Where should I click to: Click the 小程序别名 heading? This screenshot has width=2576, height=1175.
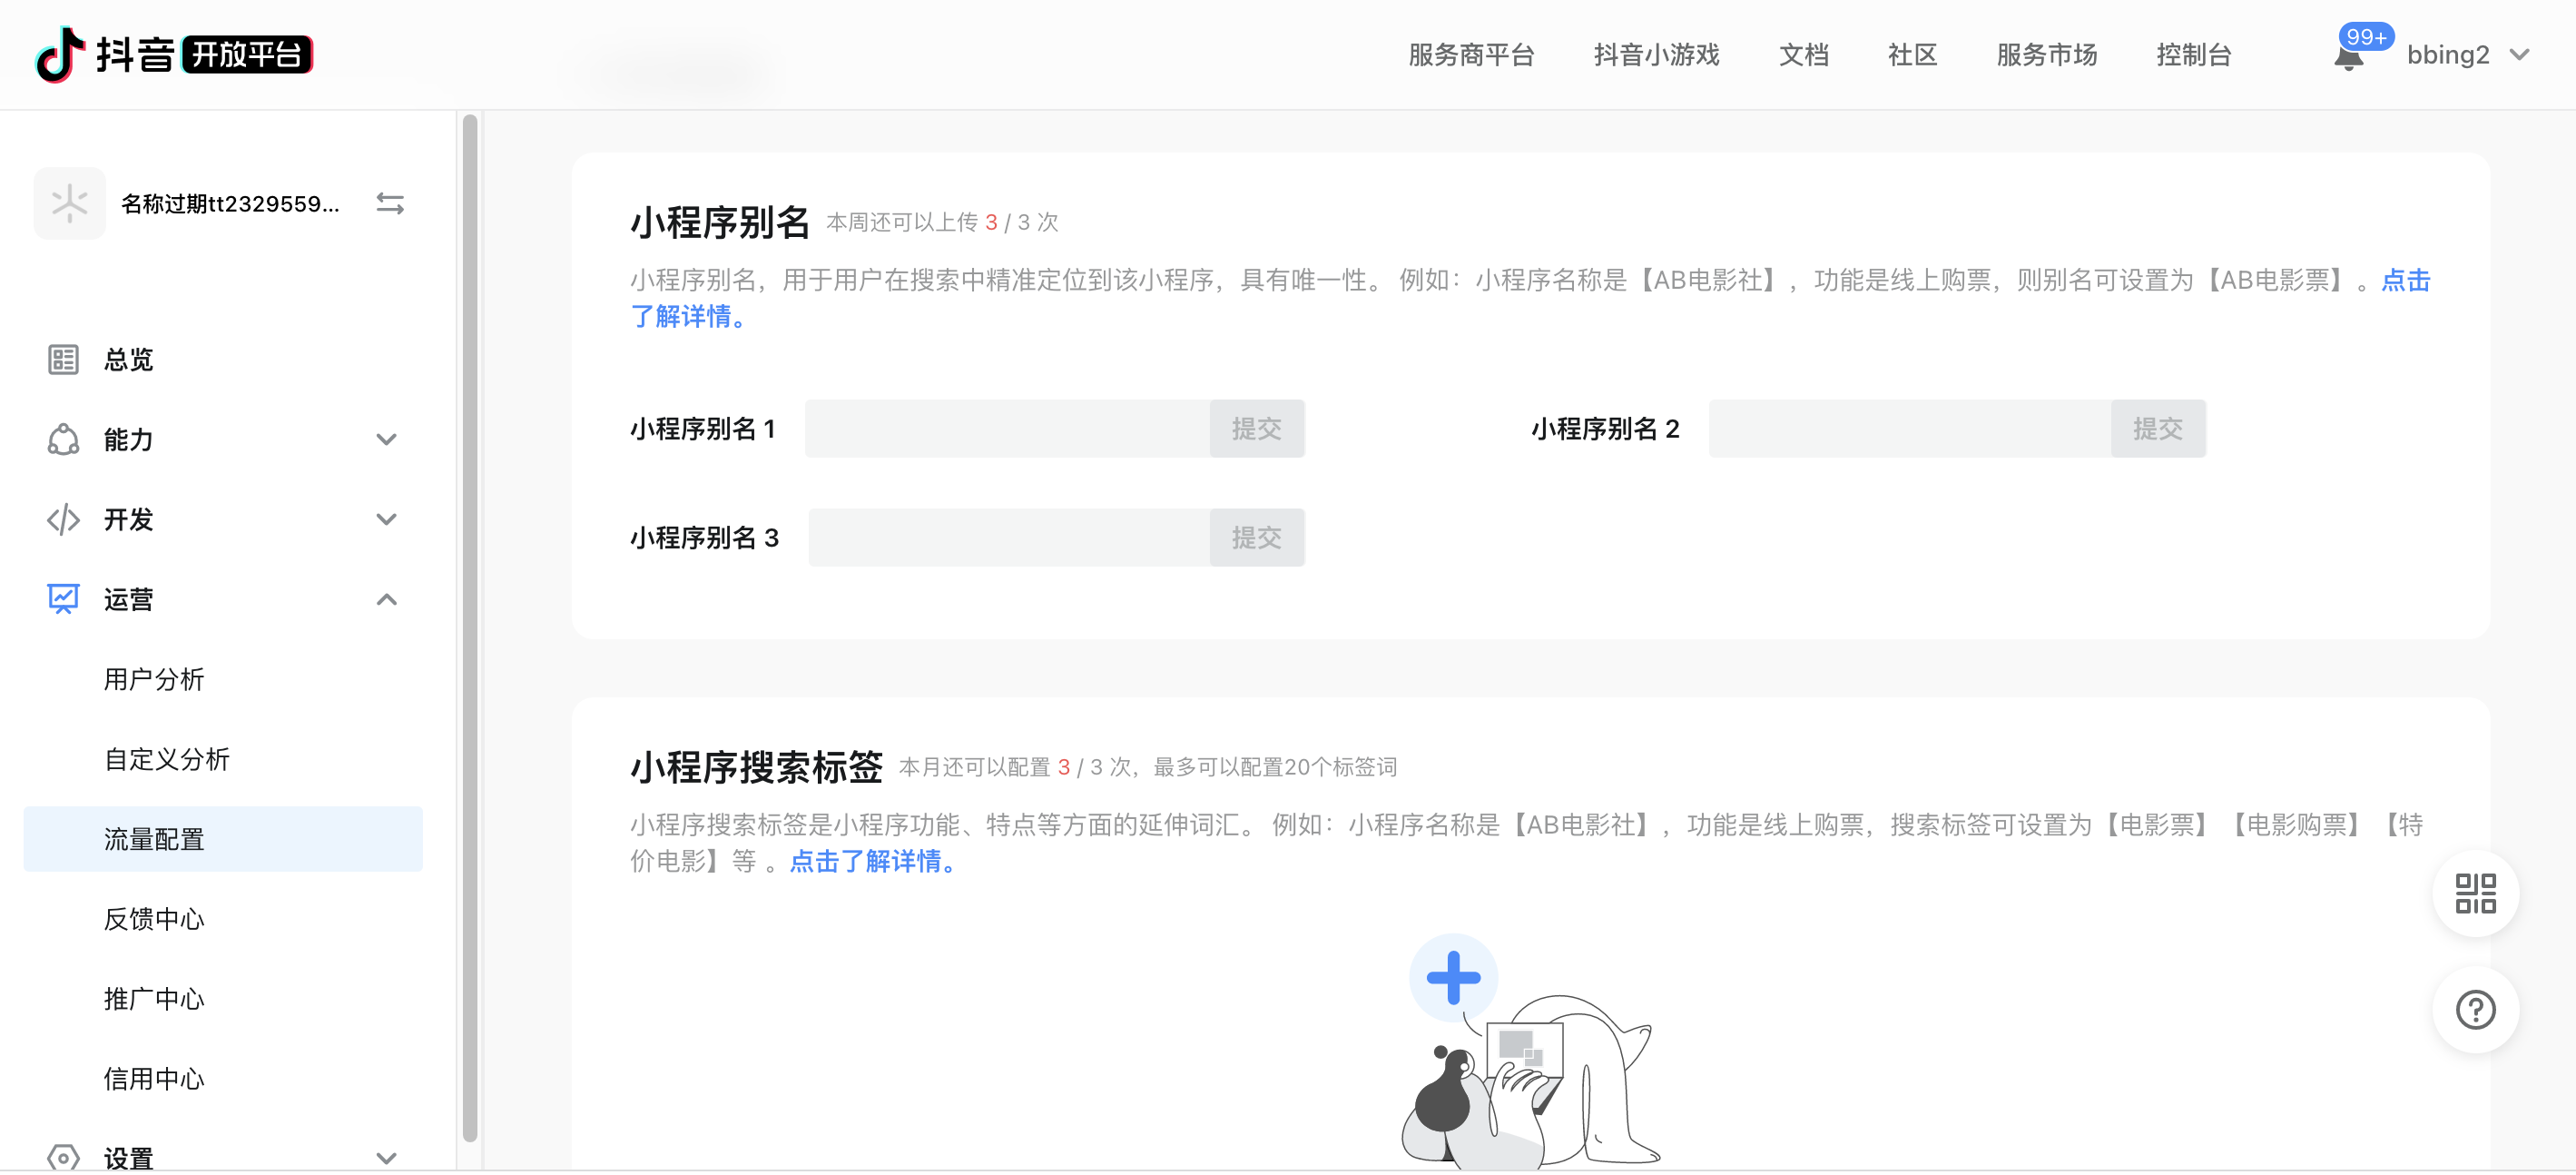pyautogui.click(x=719, y=222)
